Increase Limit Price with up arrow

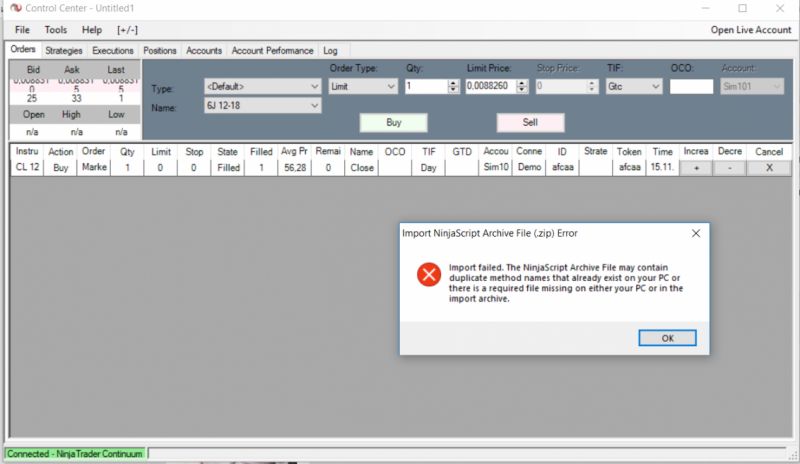[521, 83]
